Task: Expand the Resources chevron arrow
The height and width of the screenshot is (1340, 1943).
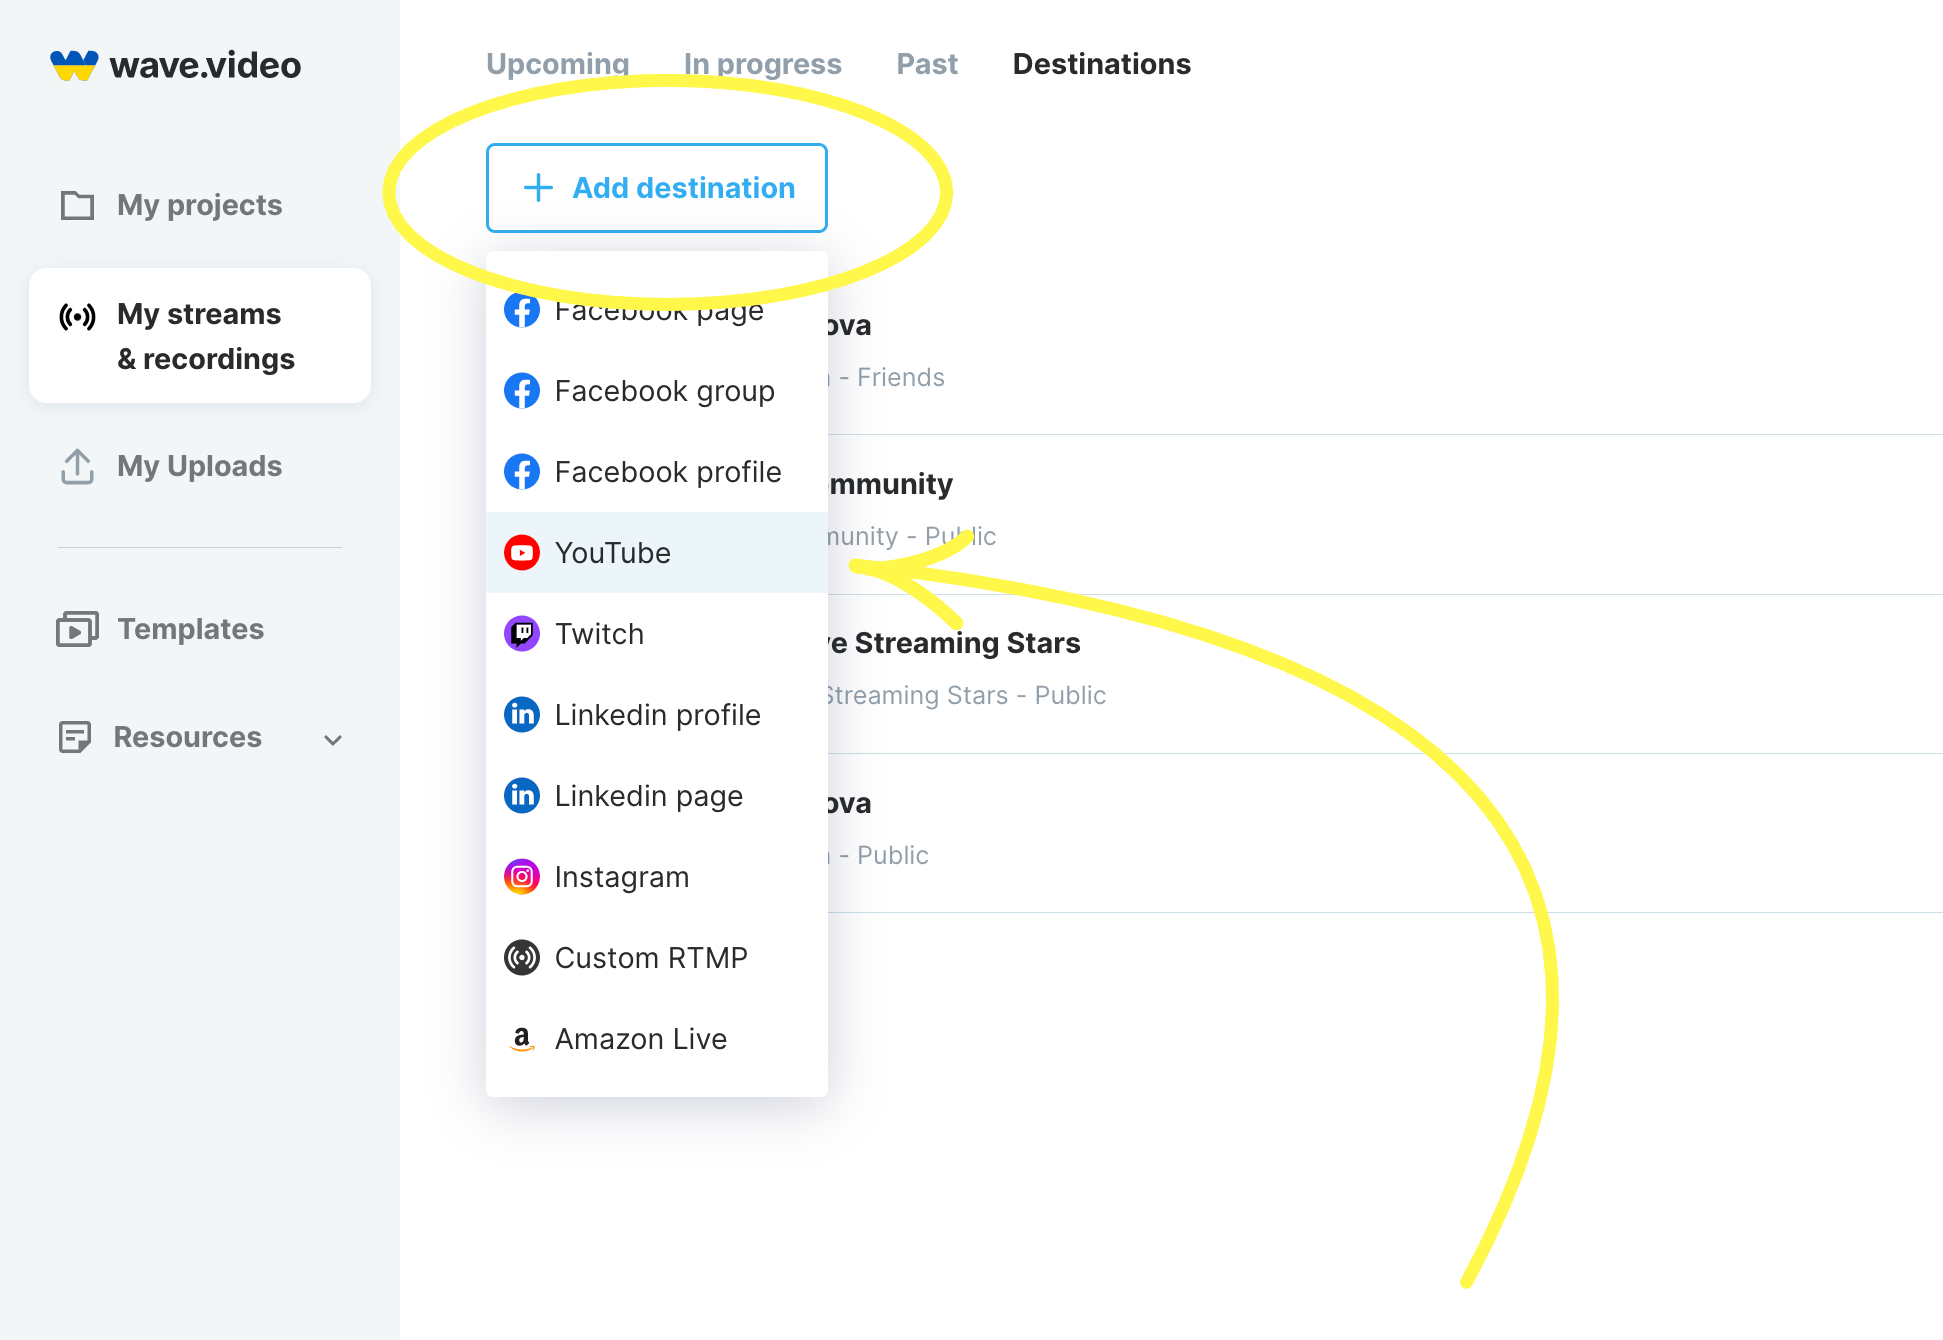Action: [x=333, y=740]
